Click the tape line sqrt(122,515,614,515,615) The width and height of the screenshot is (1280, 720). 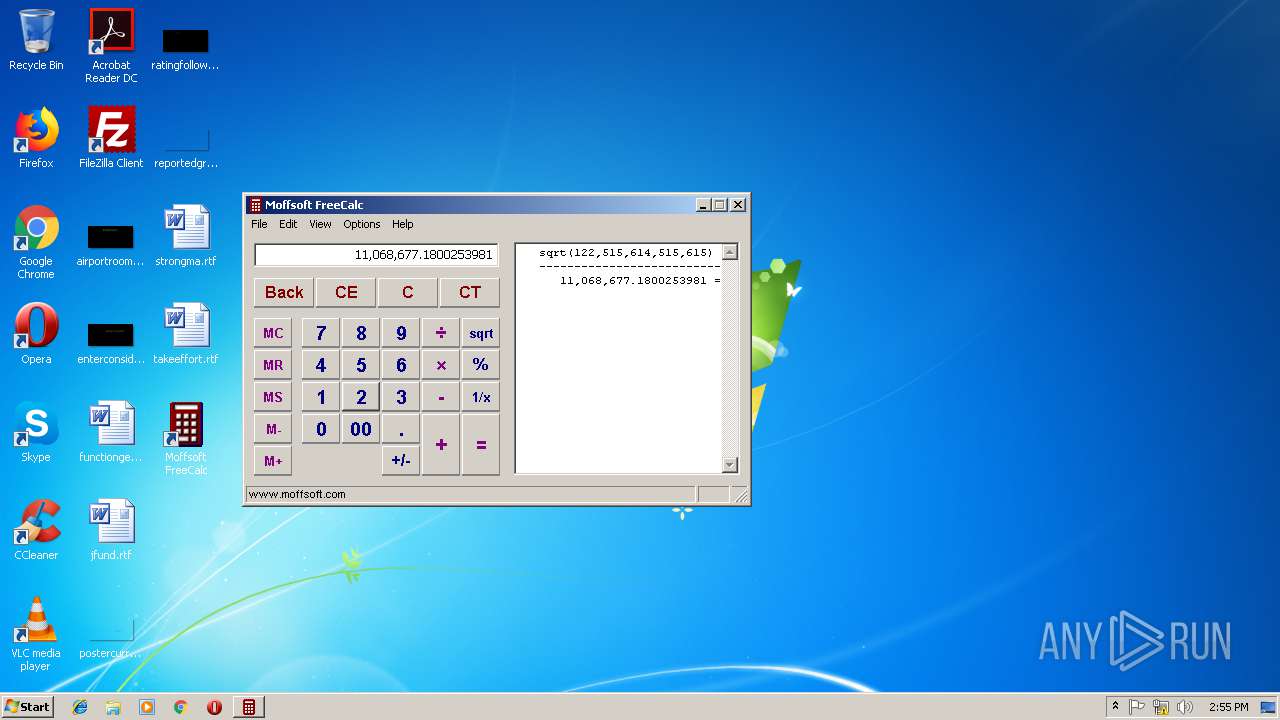pyautogui.click(x=626, y=253)
